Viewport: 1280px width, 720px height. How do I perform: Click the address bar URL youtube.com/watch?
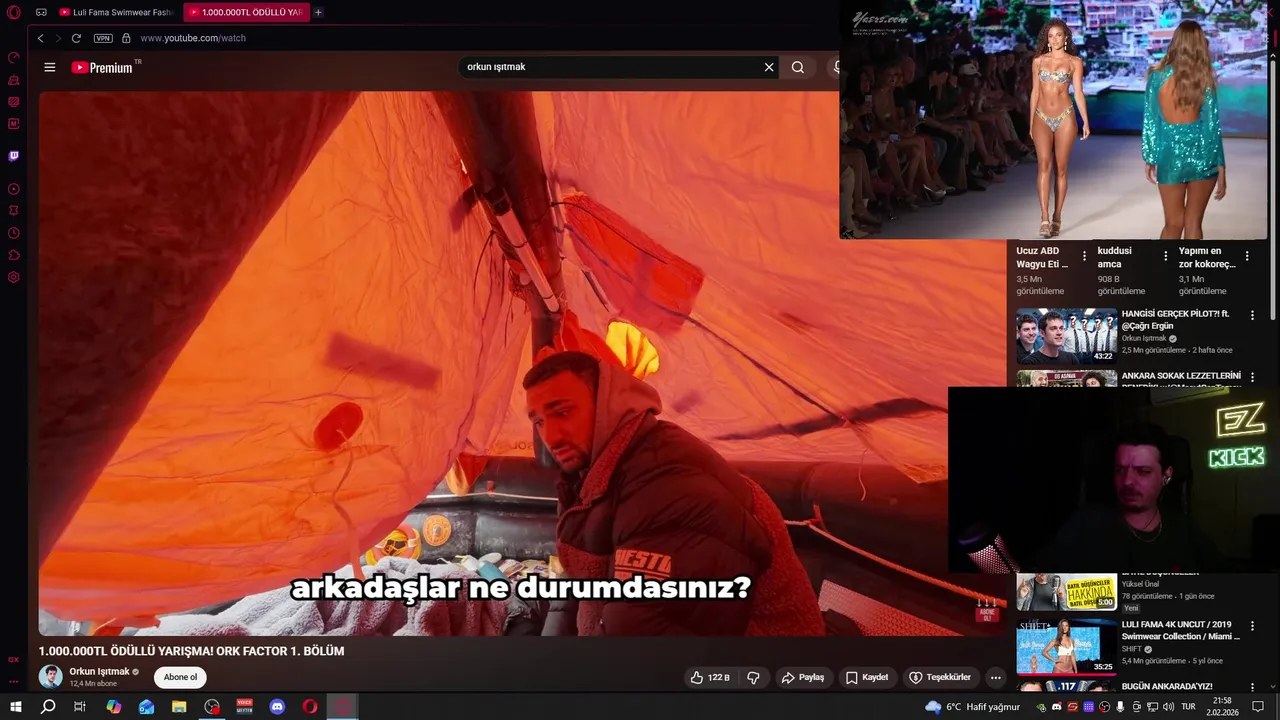193,38
